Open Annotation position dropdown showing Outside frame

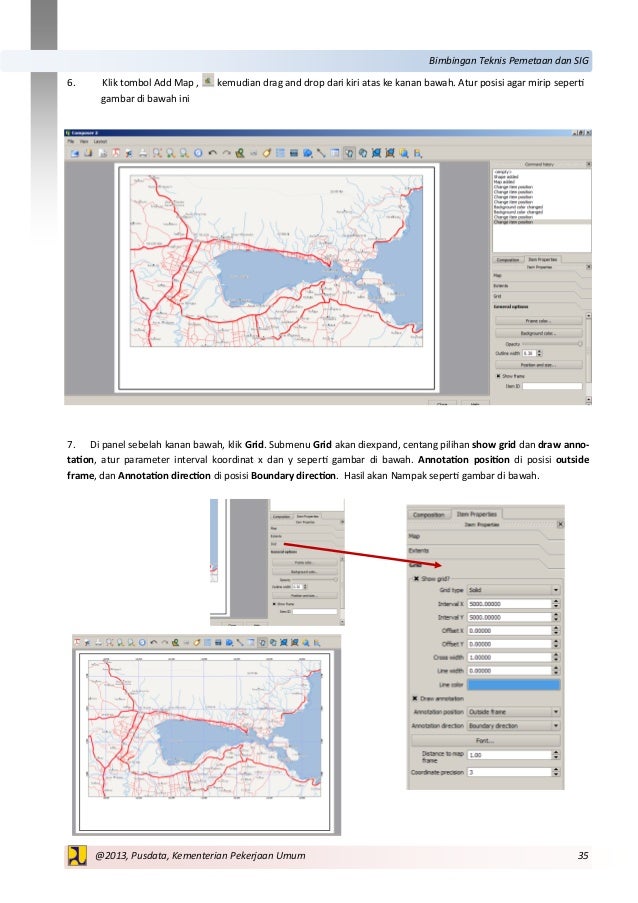point(513,712)
